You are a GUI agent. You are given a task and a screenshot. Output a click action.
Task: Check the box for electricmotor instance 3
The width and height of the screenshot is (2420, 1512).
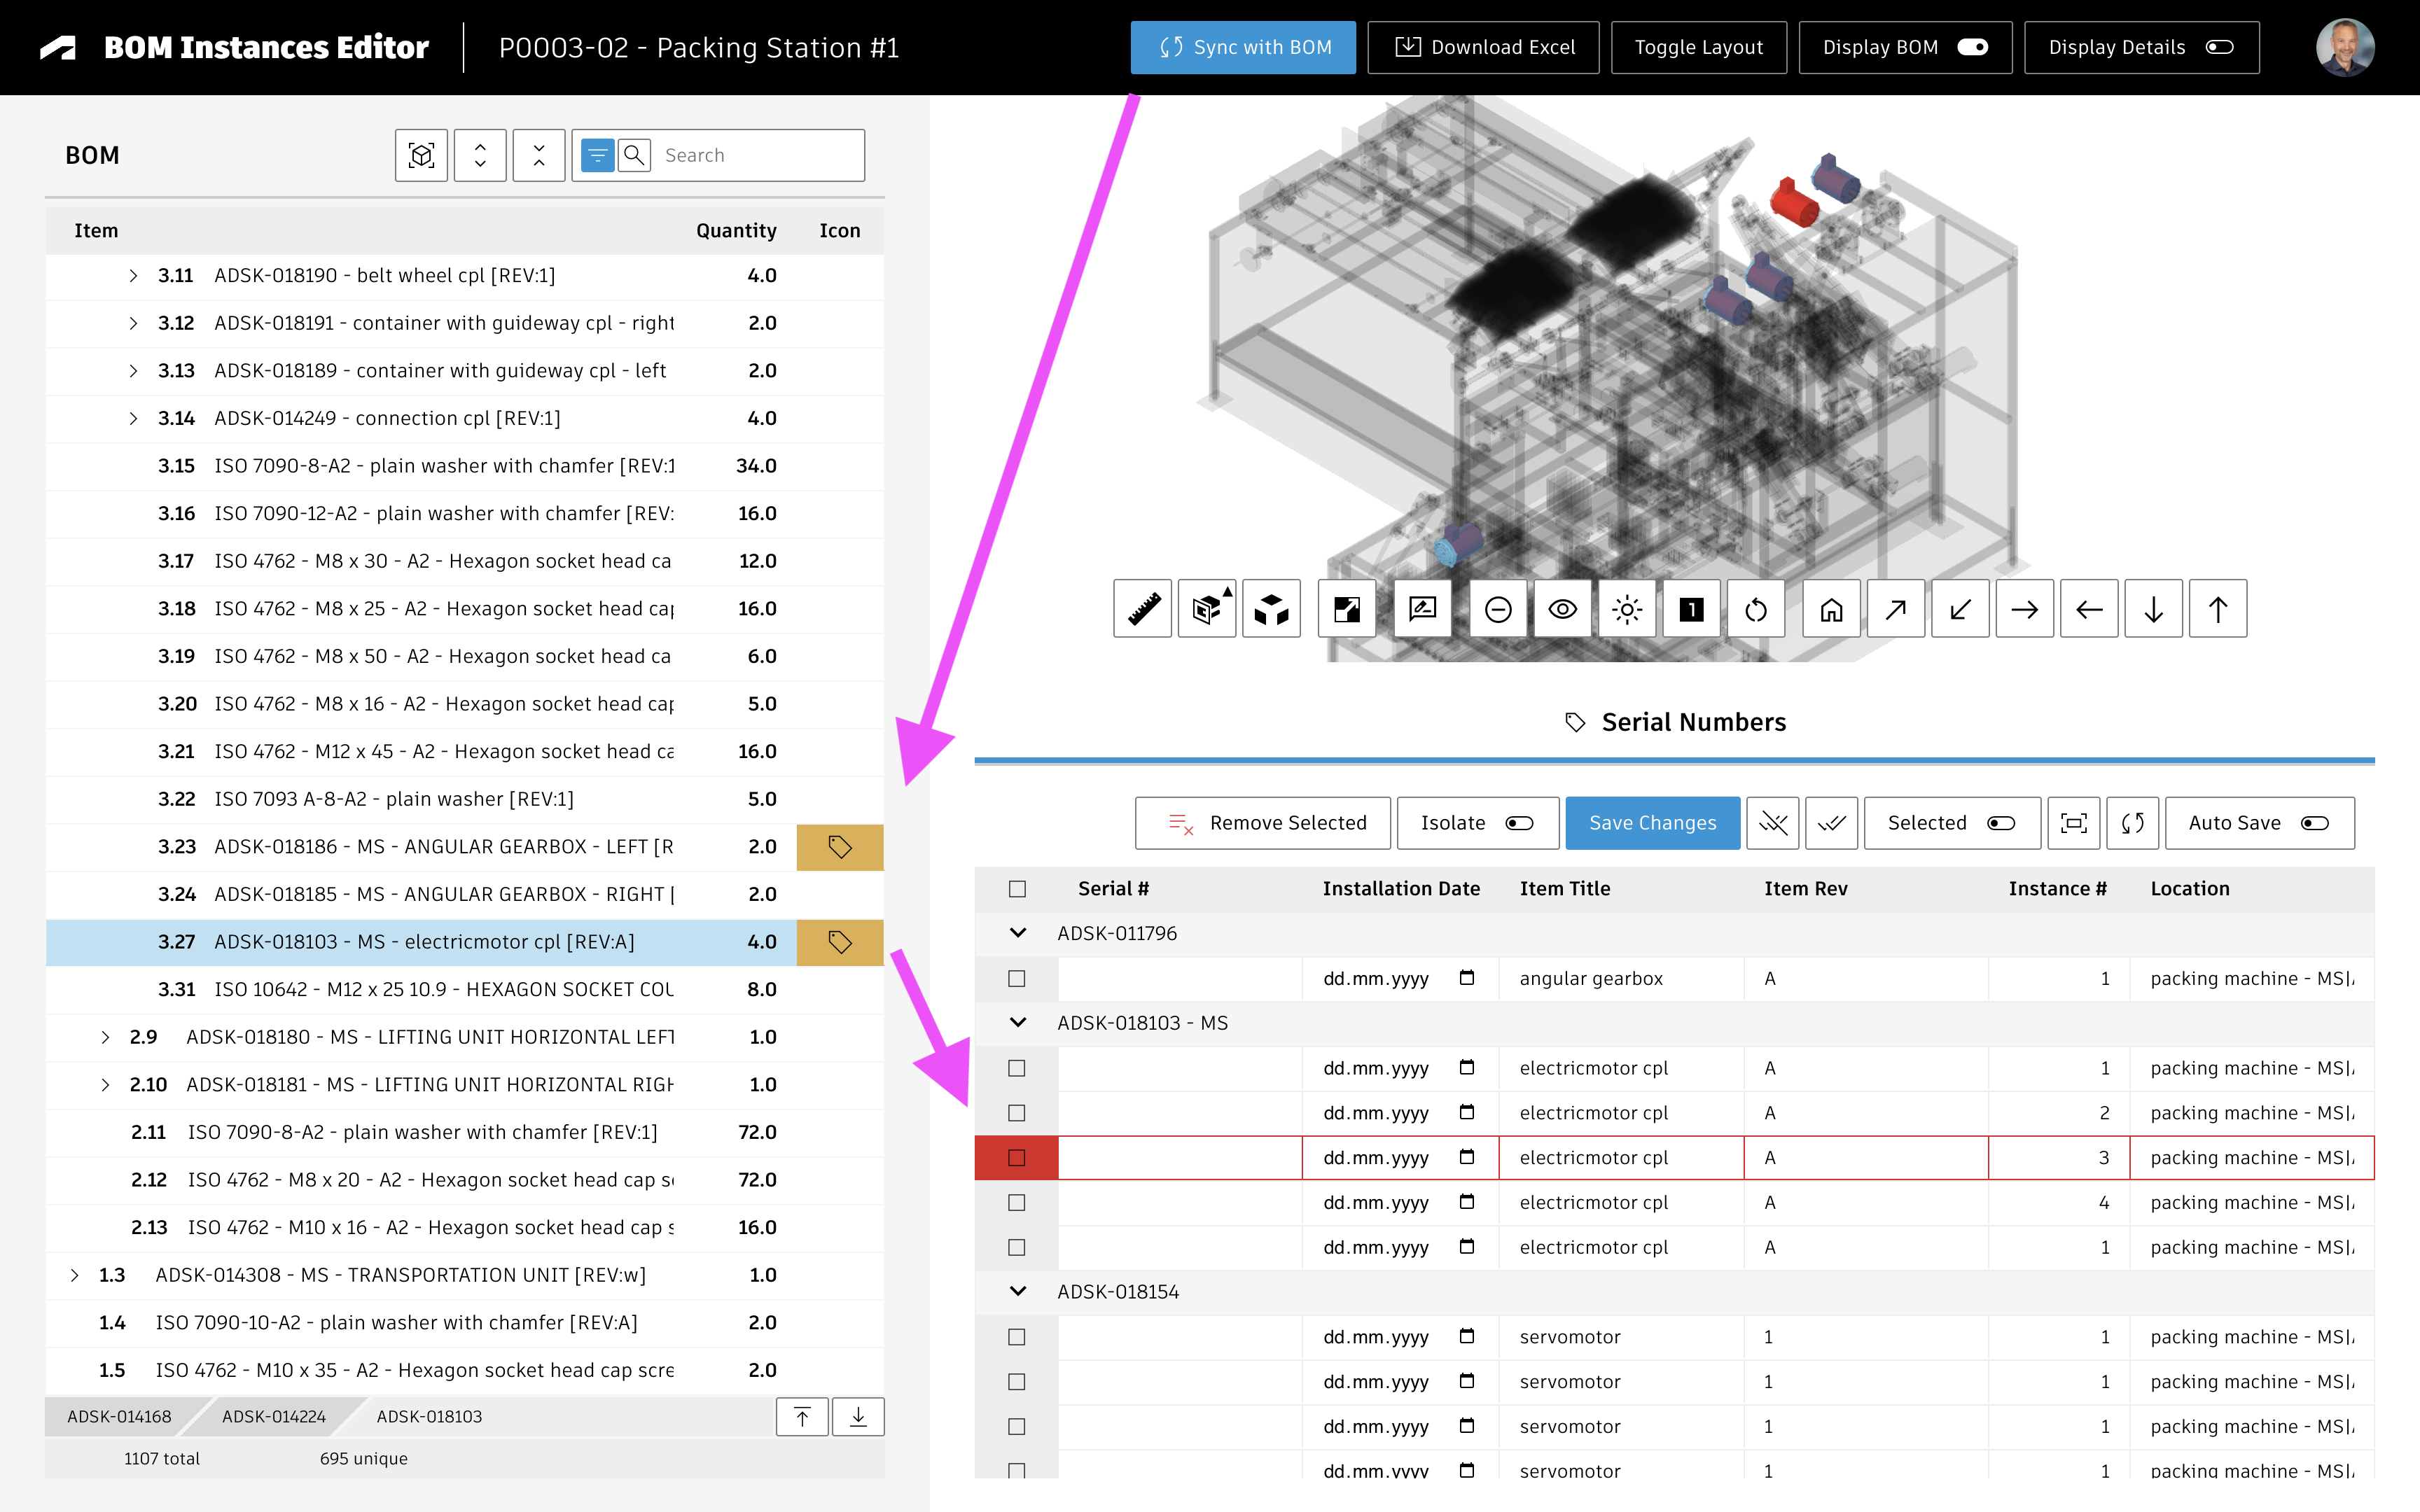pos(1017,1158)
